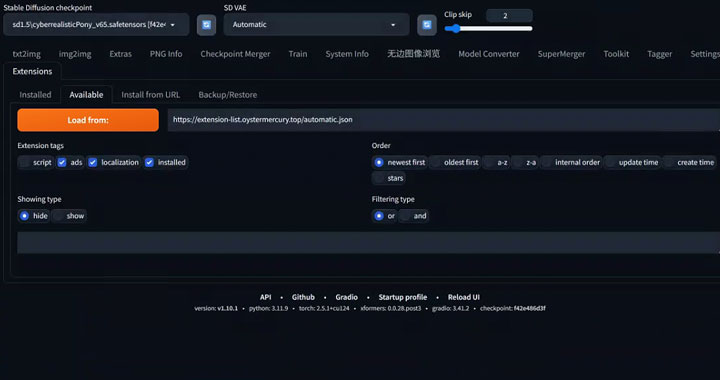Open the Extras tab
Viewport: 720px width, 380px height.
pos(120,54)
